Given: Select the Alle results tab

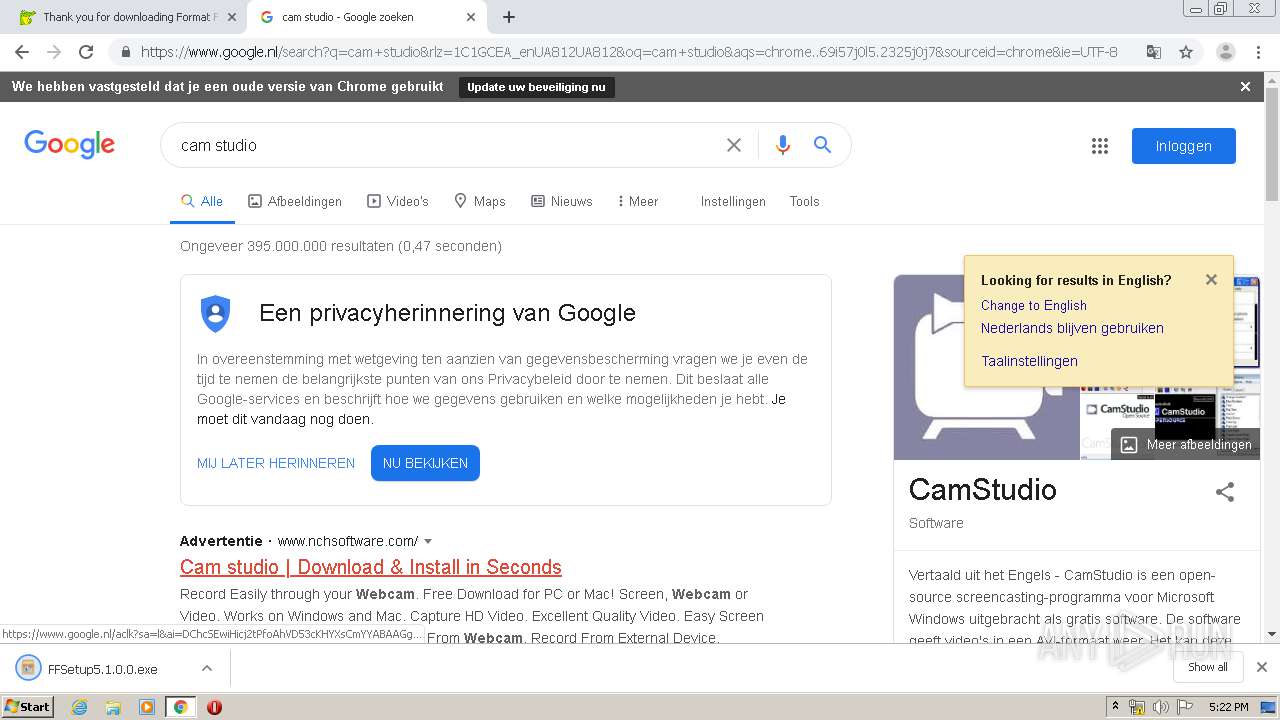Looking at the screenshot, I should [202, 201].
